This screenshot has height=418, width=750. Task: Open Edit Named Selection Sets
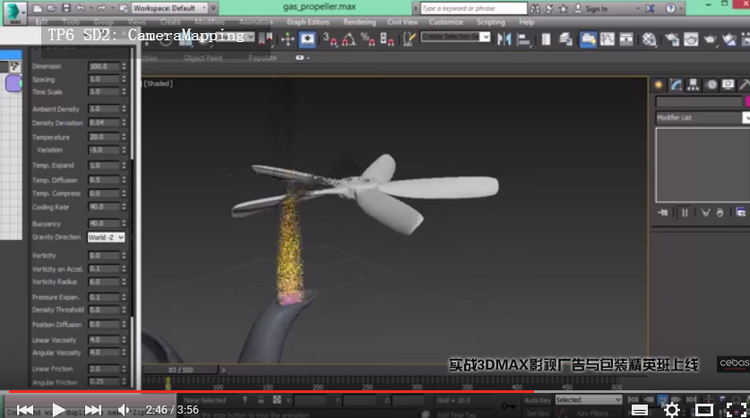[x=408, y=39]
